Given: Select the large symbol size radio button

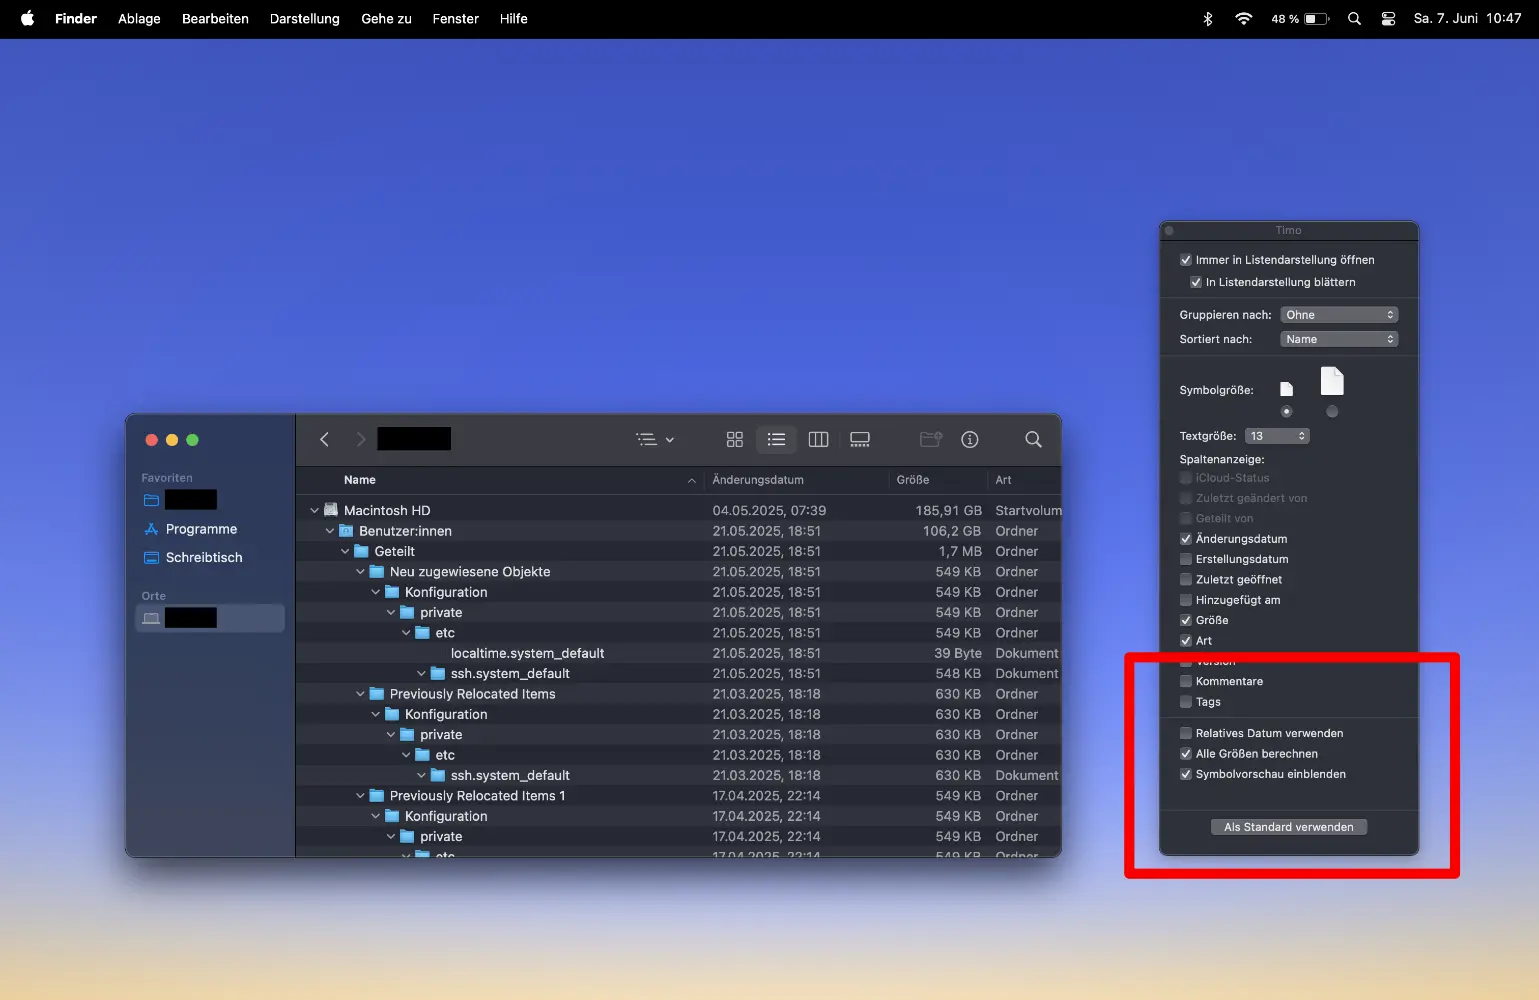Looking at the screenshot, I should pyautogui.click(x=1332, y=412).
